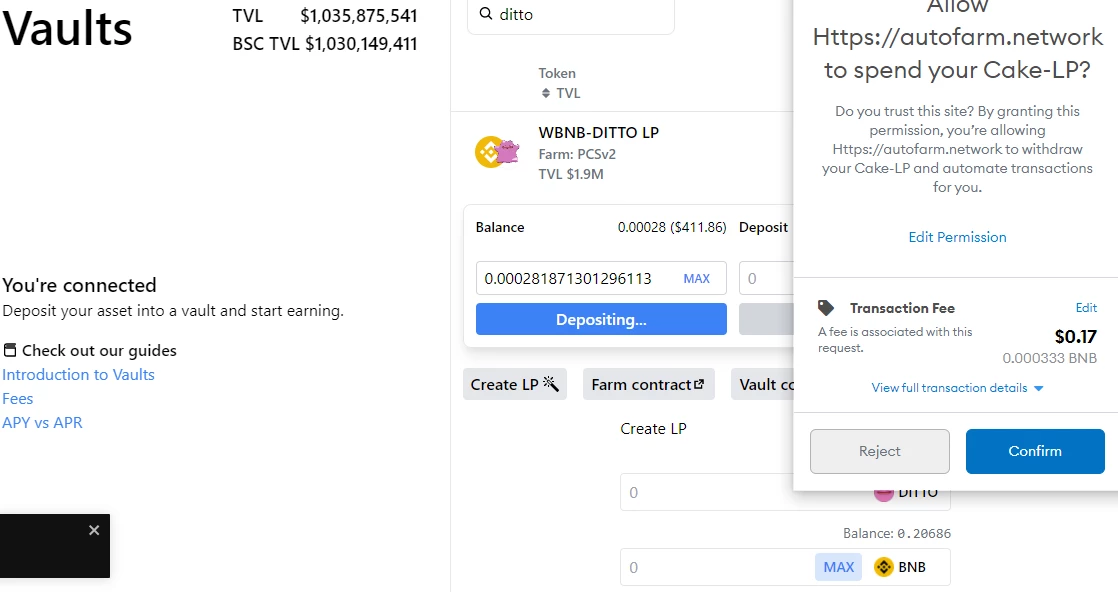Click the TVL $1,035,875,541 value
Viewport: 1118px width, 592px height.
click(359, 16)
